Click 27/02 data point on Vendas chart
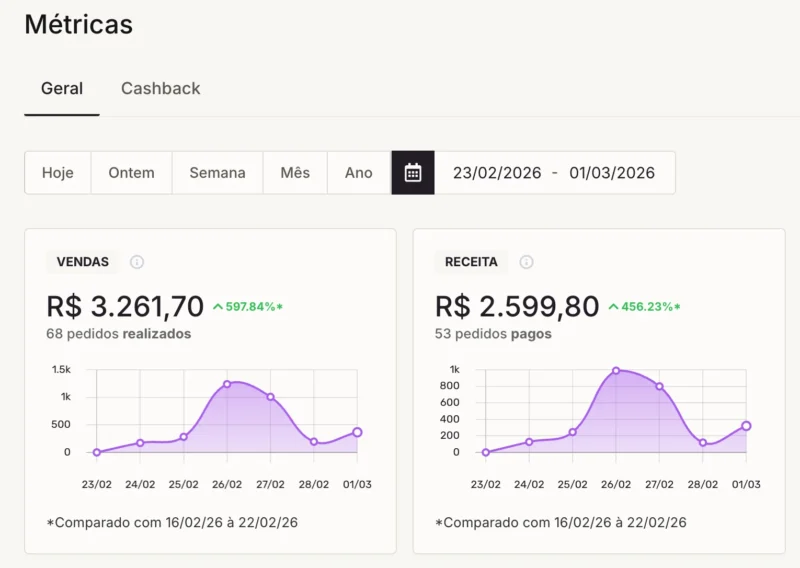The image size is (800, 568). (270, 397)
